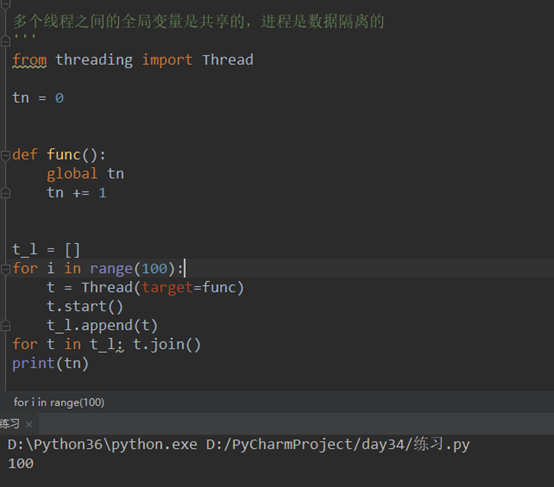554x487 pixels.
Task: Click fold end marker beside closing triple quotes
Action: (x=5, y=41)
